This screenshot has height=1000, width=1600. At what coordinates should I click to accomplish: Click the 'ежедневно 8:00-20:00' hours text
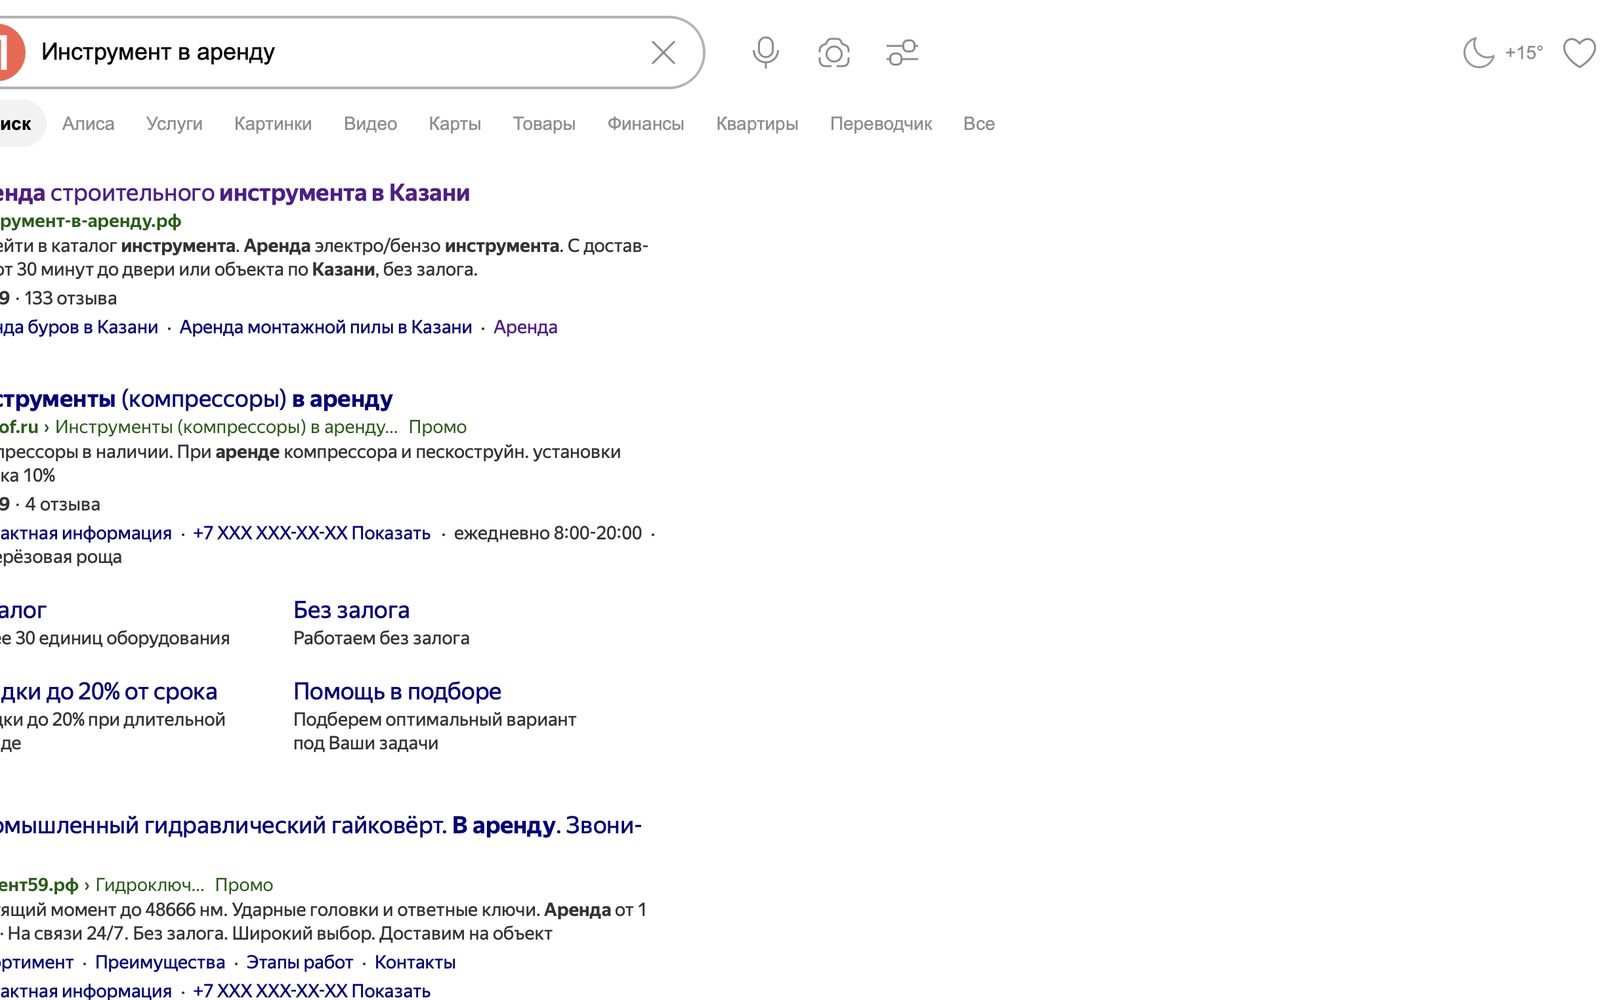coord(548,533)
